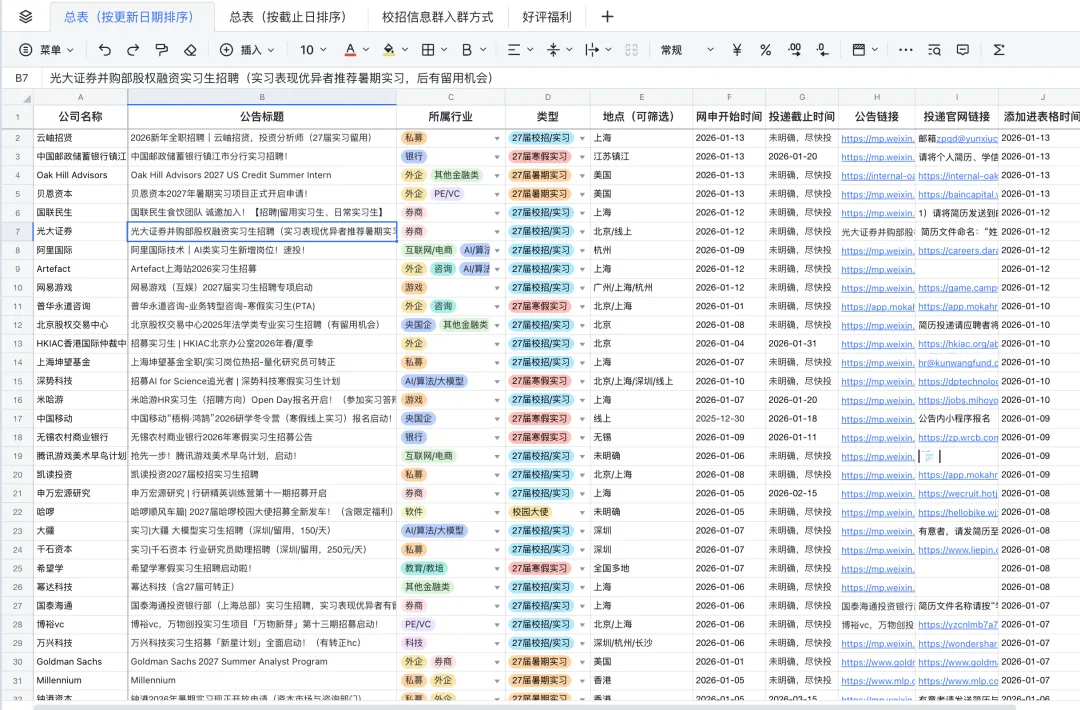Click the redo arrow in toolbar

(x=133, y=50)
